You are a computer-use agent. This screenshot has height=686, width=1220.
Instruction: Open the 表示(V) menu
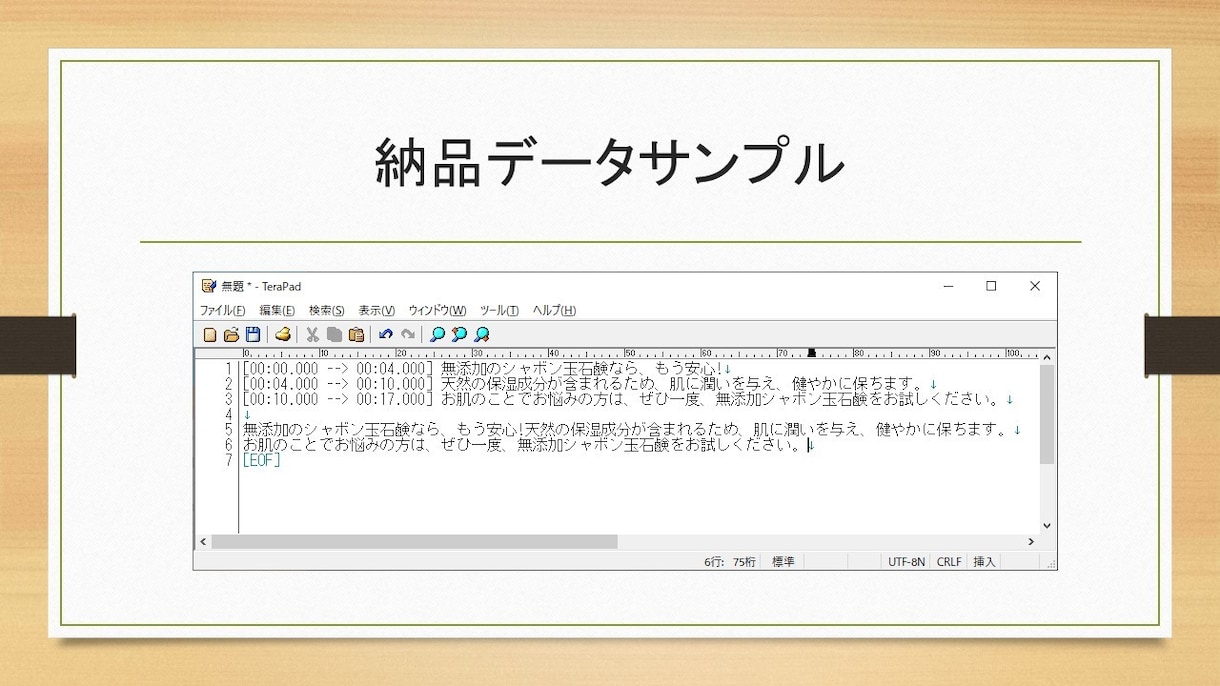click(376, 311)
